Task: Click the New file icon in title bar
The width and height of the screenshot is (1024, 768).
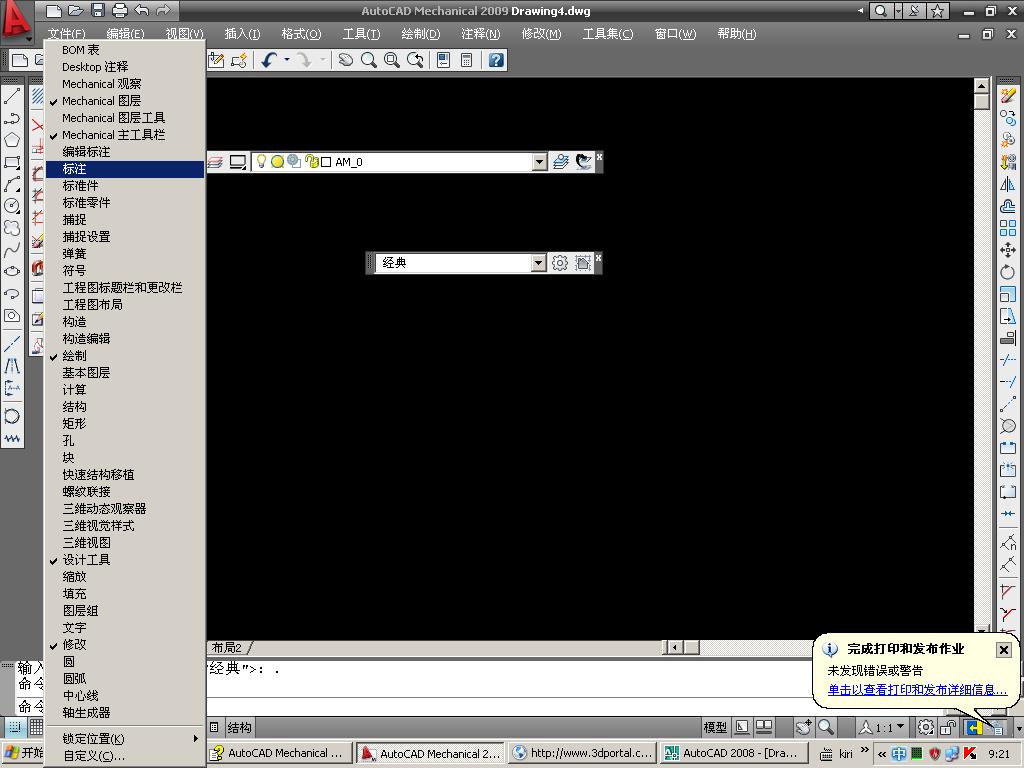Action: [x=54, y=10]
